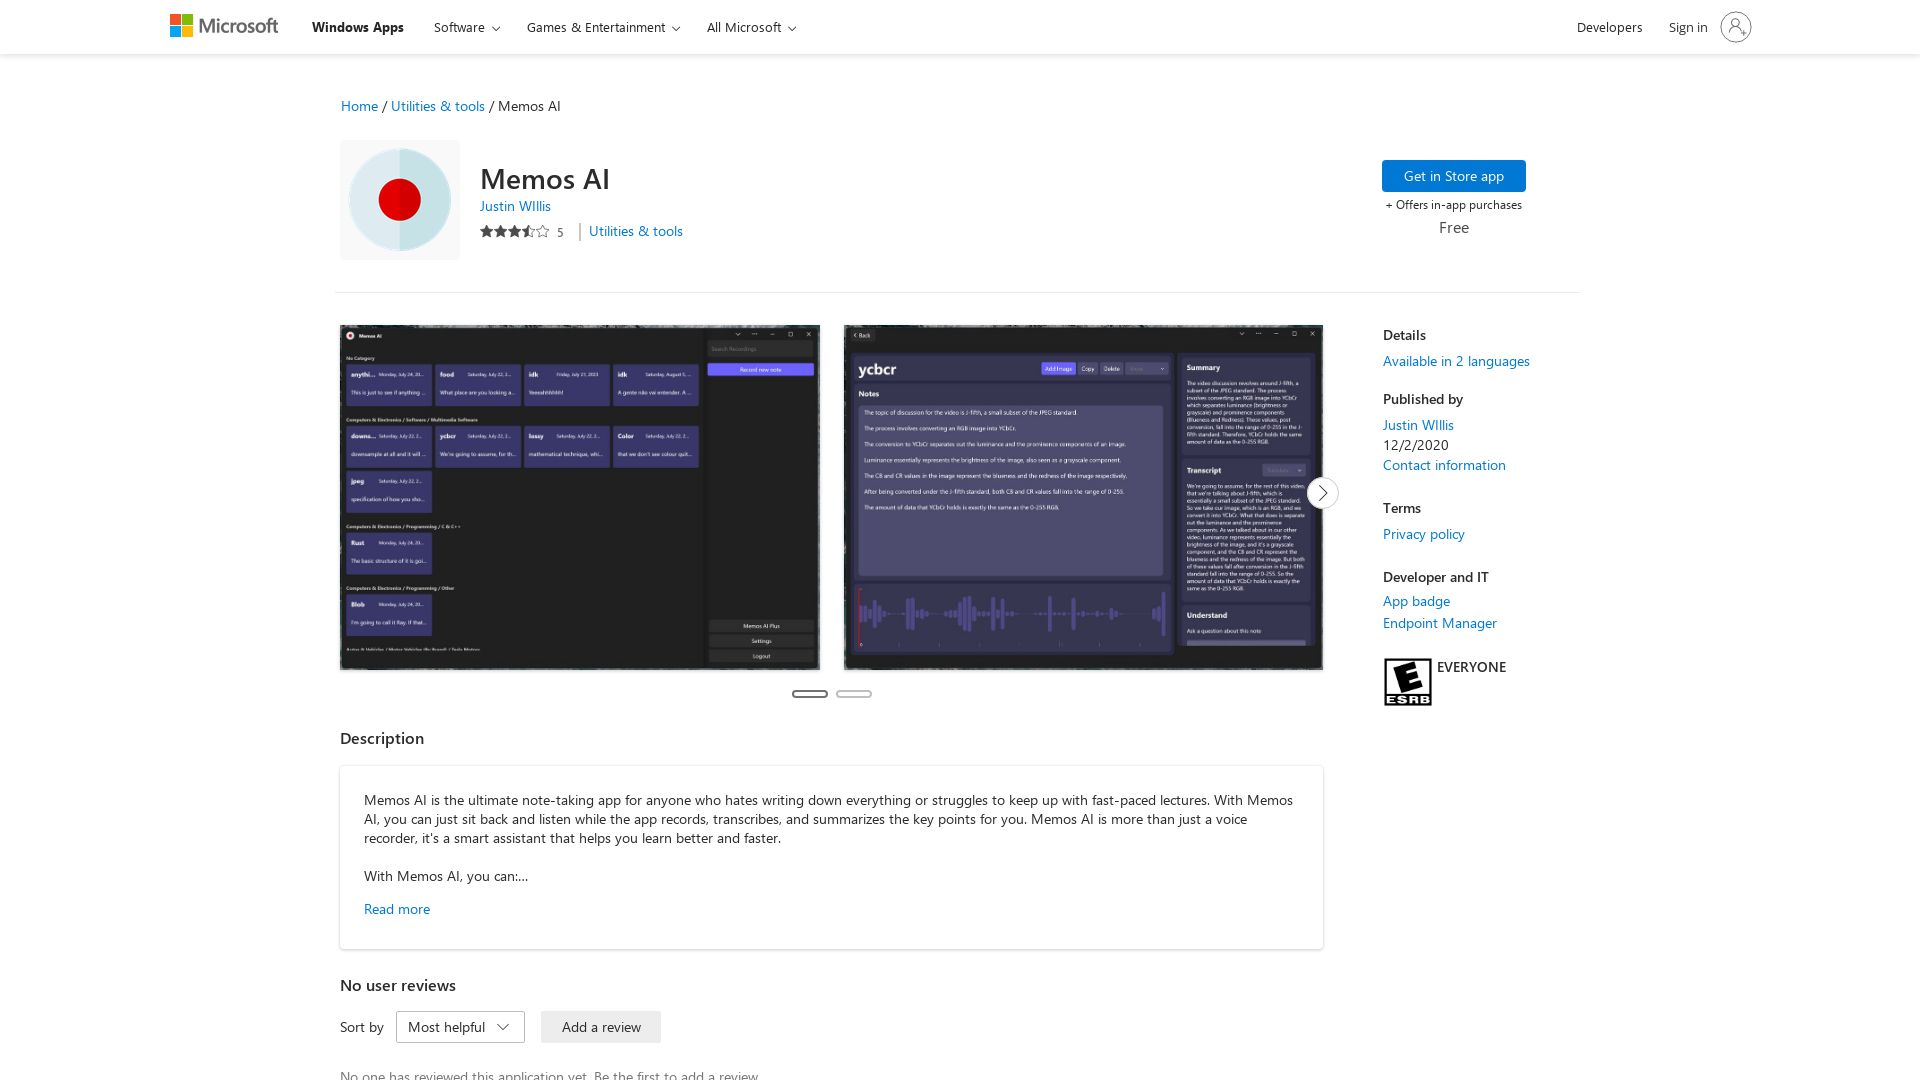Image resolution: width=1920 pixels, height=1080 pixels.
Task: Select the second carousel page indicator
Action: (x=855, y=693)
